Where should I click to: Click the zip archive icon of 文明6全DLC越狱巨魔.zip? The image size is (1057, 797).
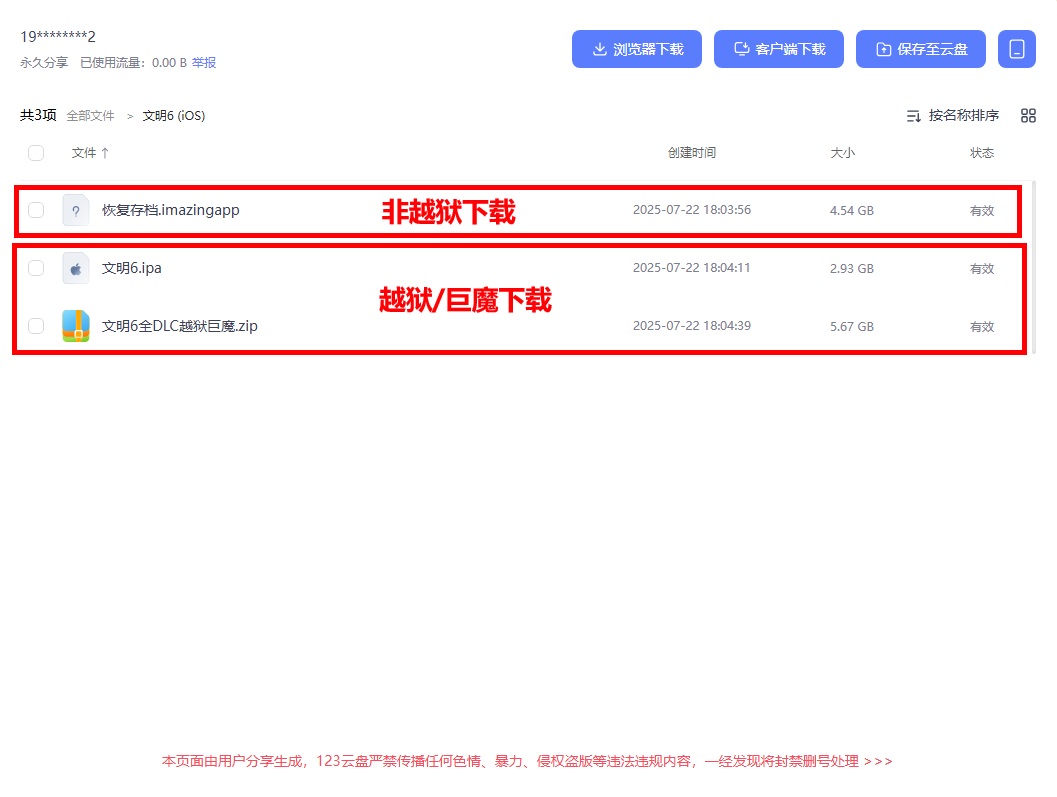(75, 325)
